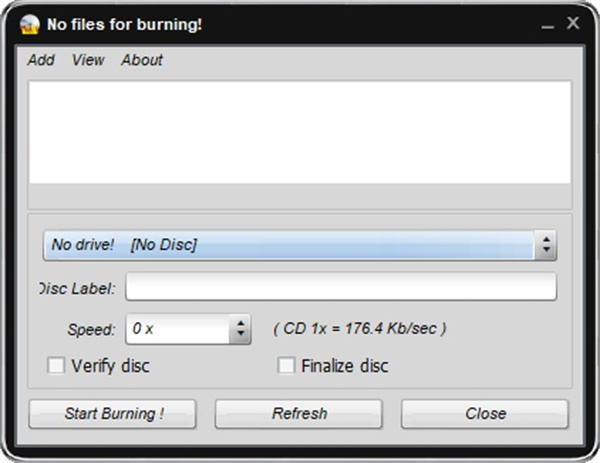
Task: Click the empty file list area
Action: 300,132
